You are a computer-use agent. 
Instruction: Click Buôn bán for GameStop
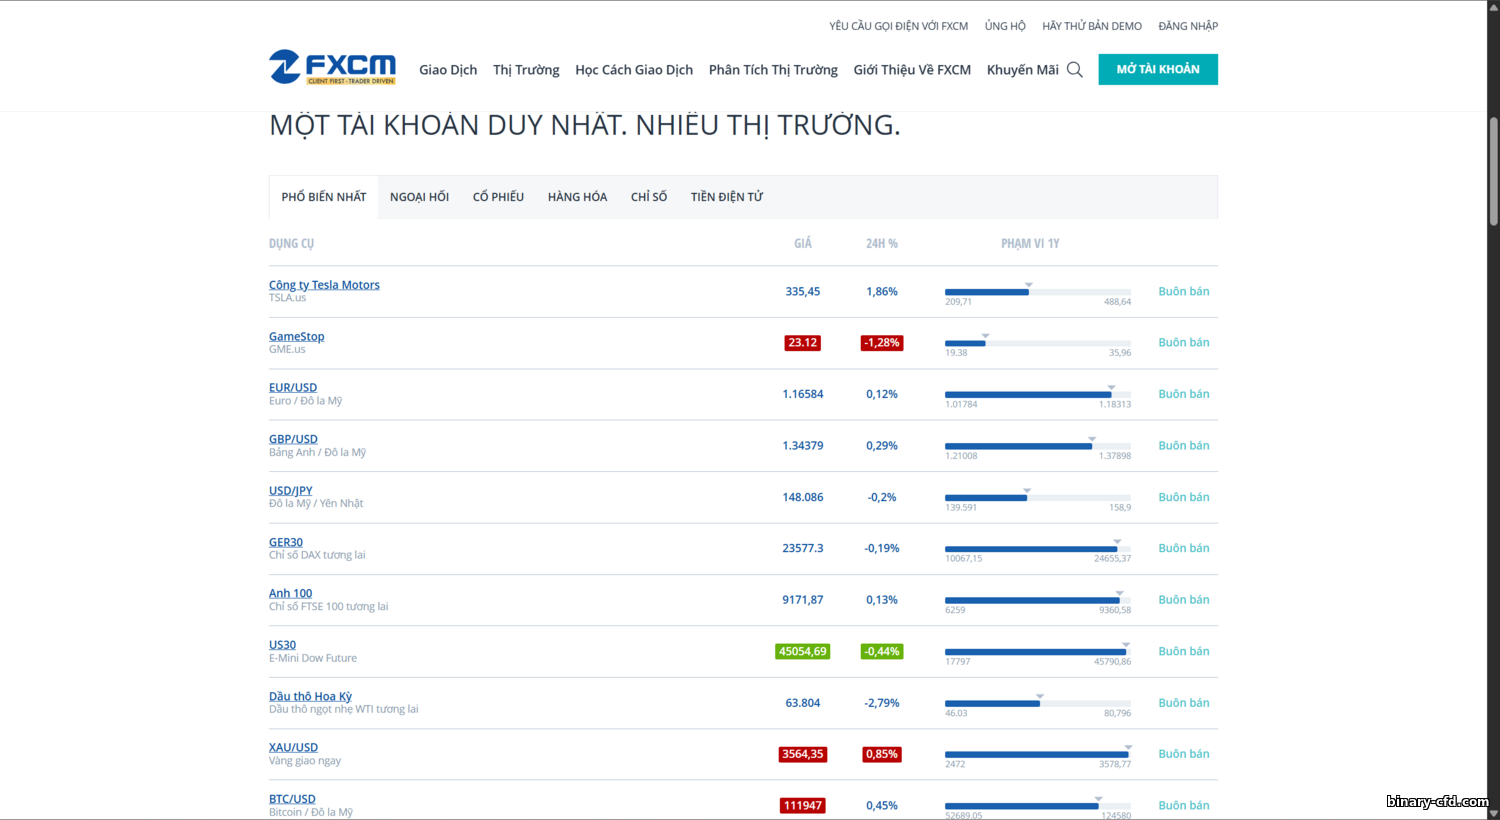click(x=1184, y=342)
